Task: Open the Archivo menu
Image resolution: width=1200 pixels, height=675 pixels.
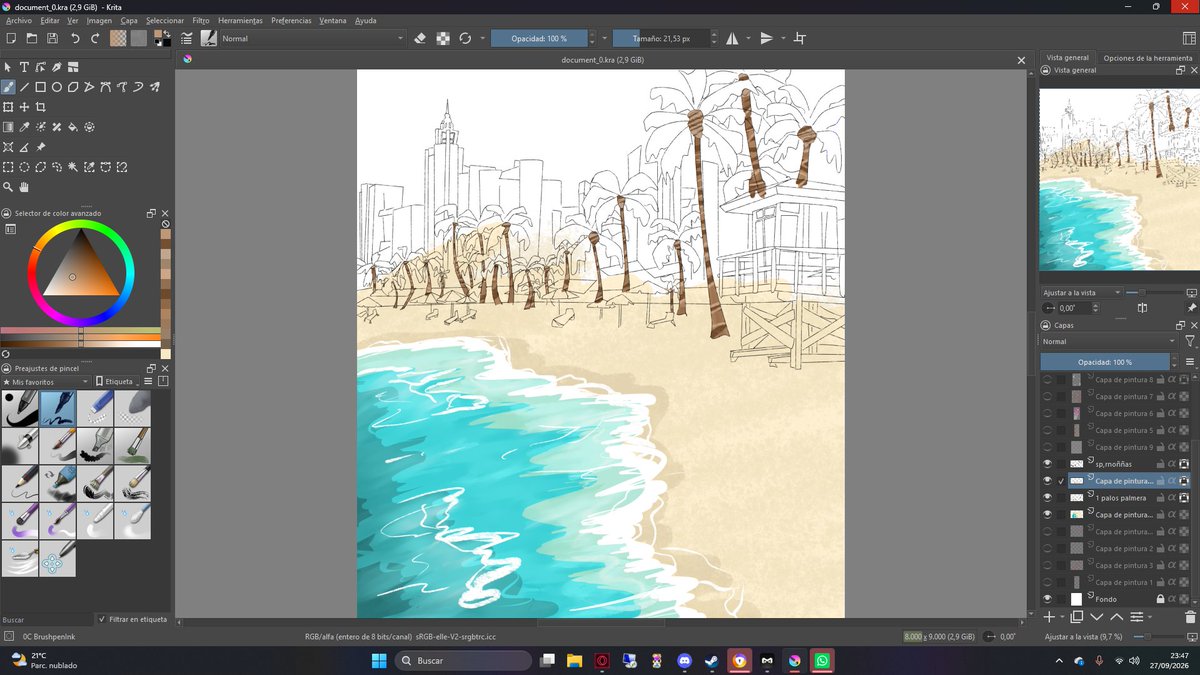Action: (19, 20)
